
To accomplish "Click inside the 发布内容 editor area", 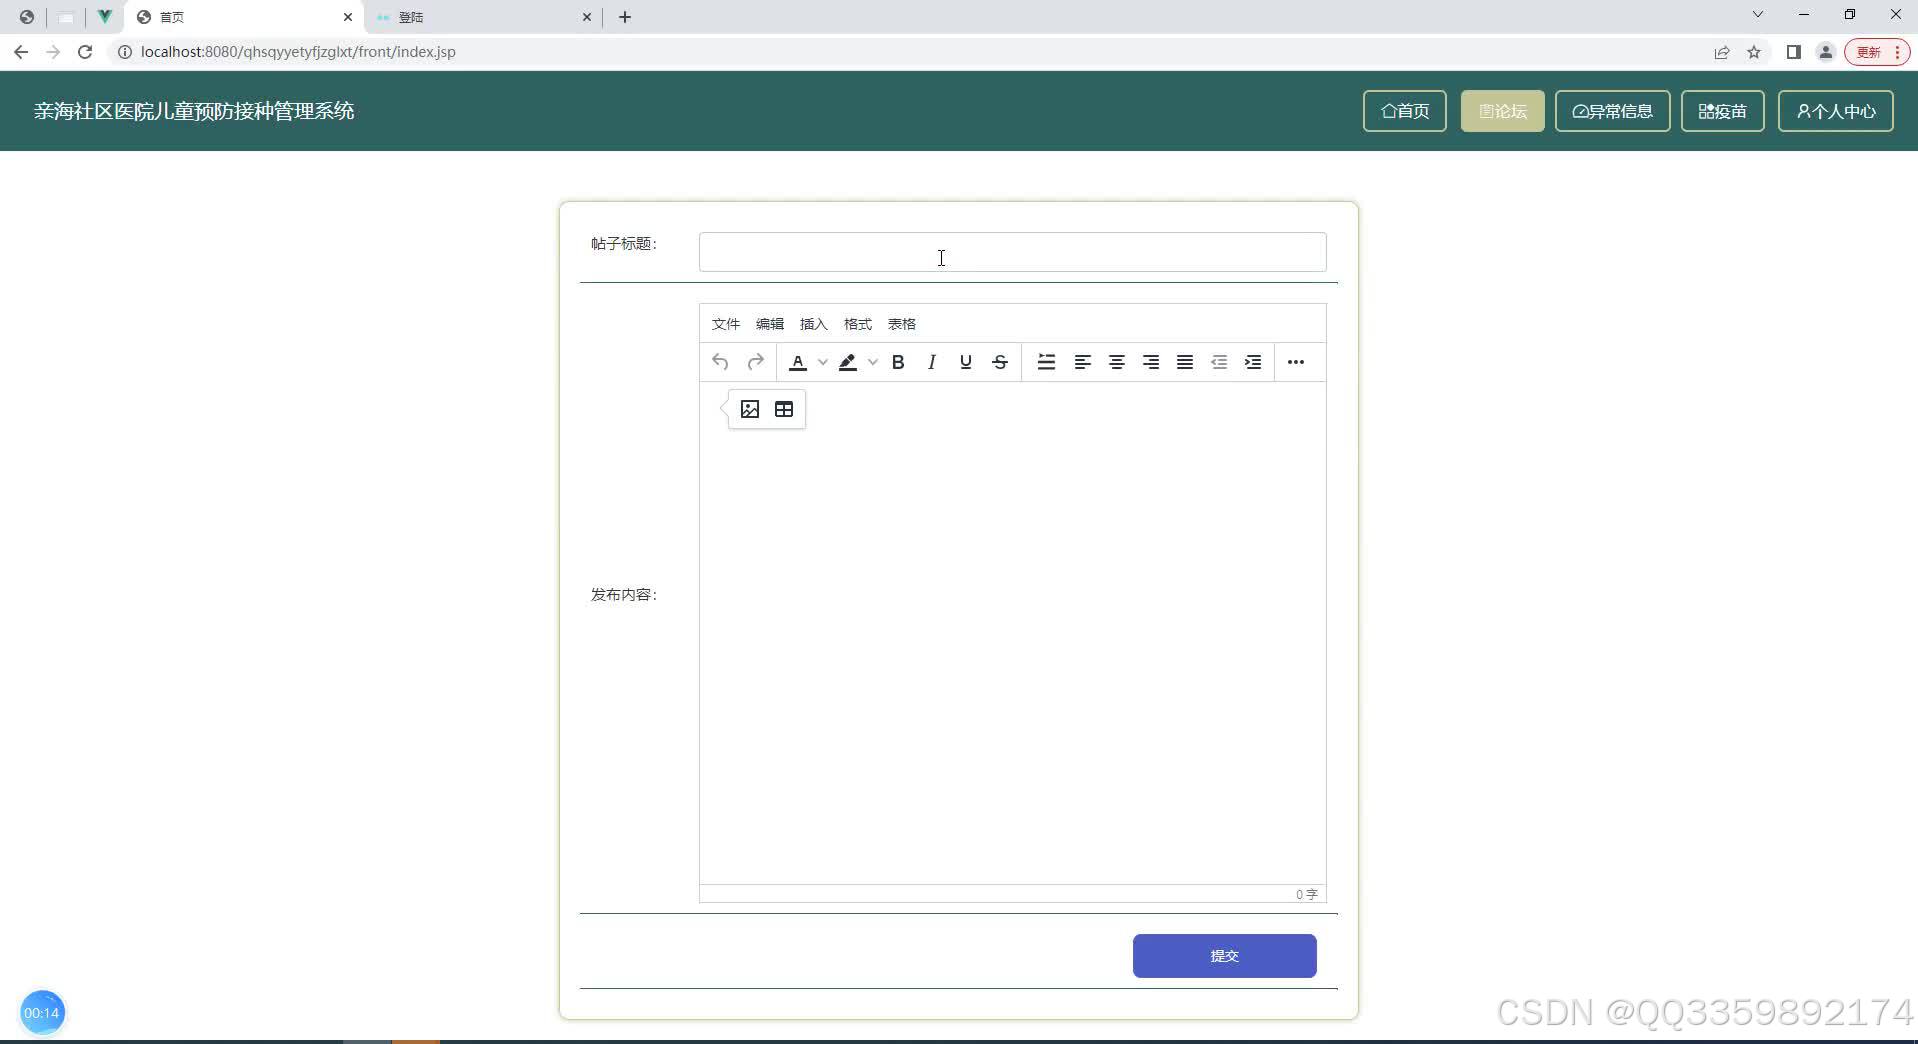I will pyautogui.click(x=1012, y=633).
